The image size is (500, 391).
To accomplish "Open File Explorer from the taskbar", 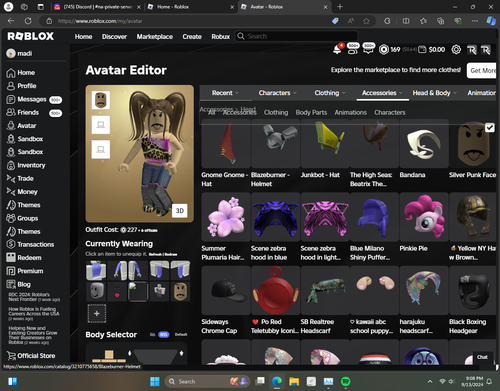I will [294, 381].
